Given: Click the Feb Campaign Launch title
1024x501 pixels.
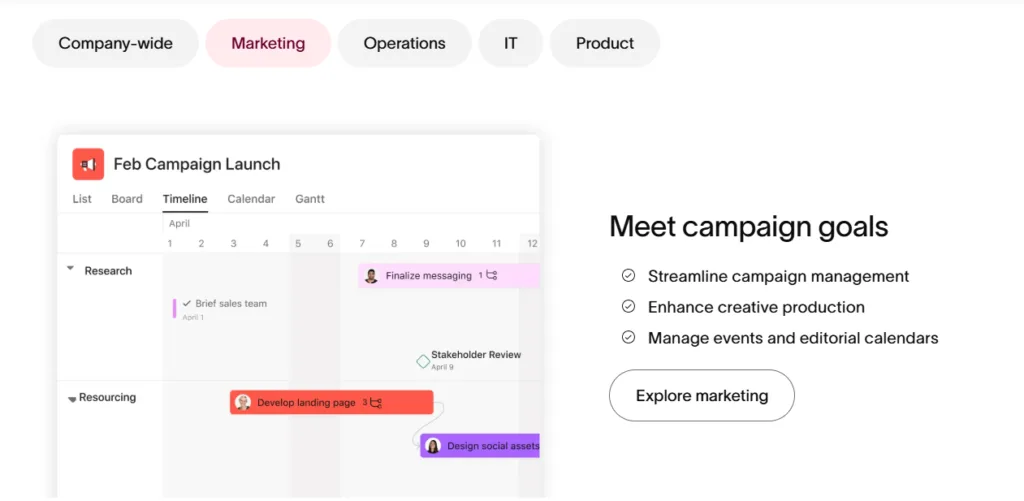Looking at the screenshot, I should click(x=197, y=164).
